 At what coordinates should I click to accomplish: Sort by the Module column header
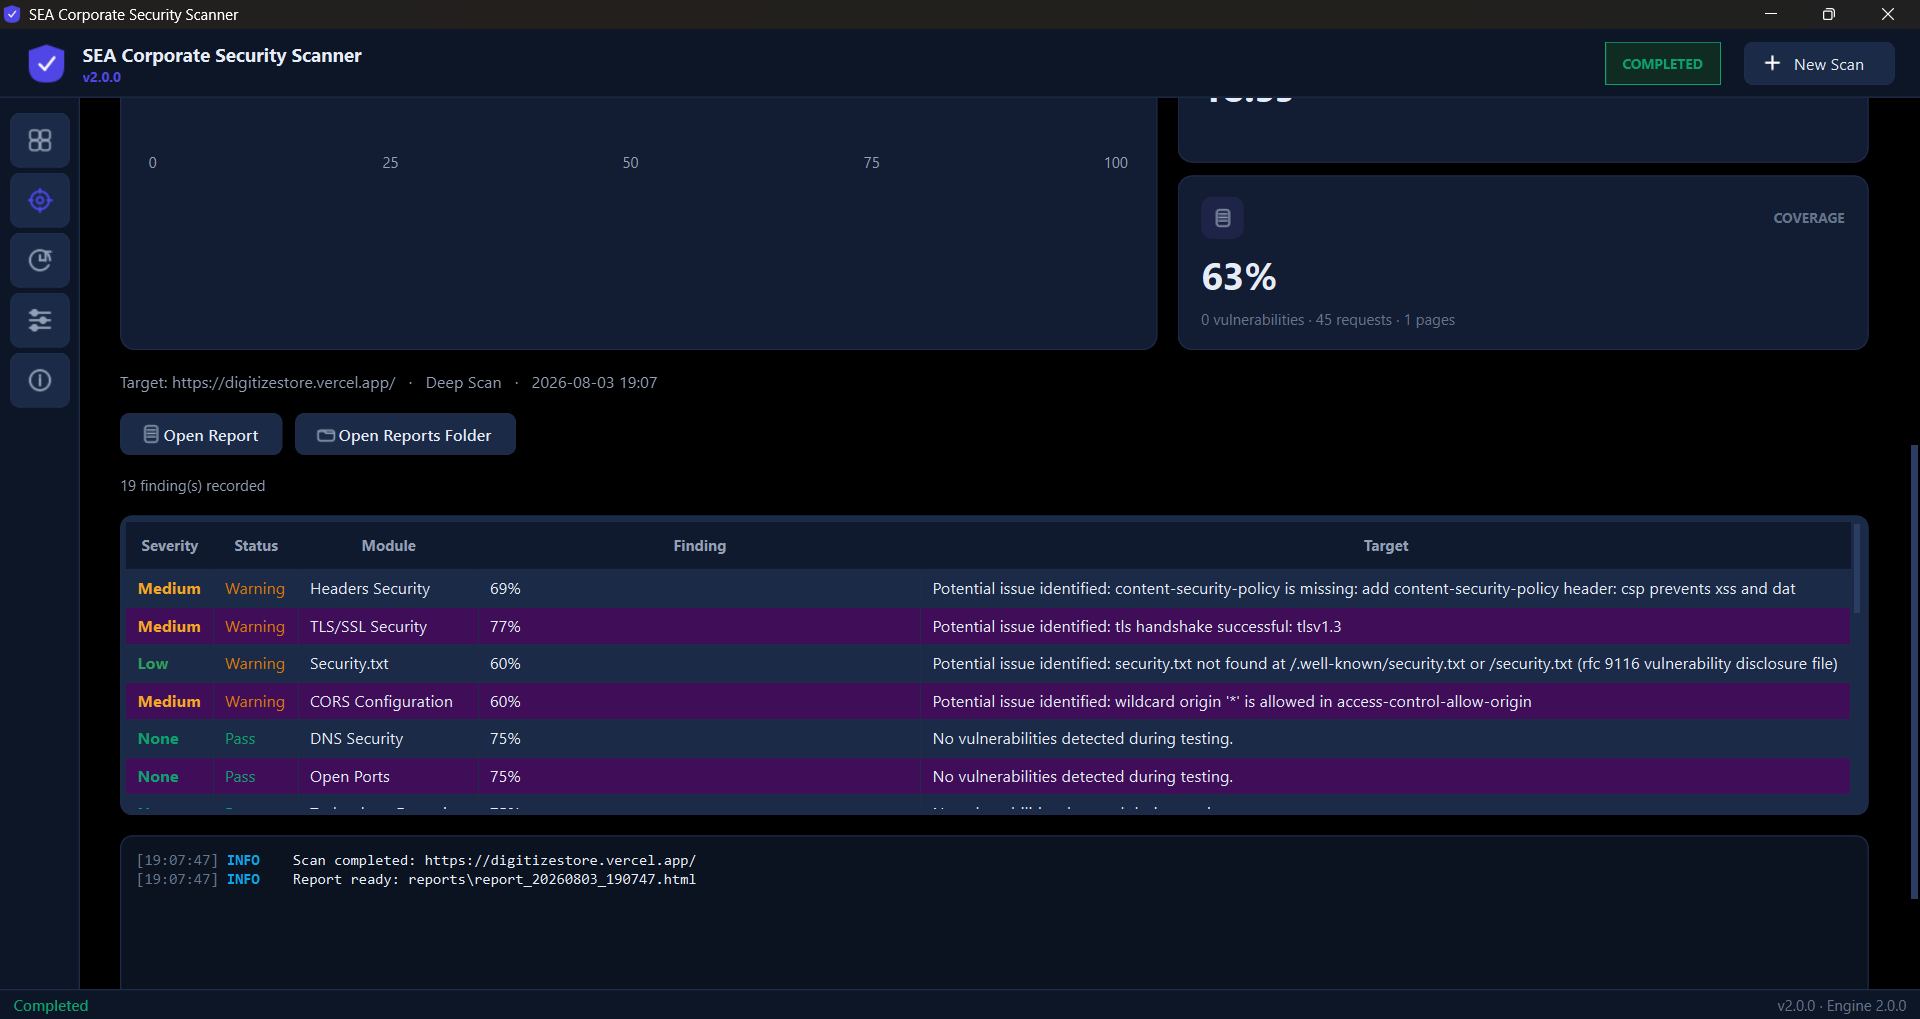click(388, 546)
